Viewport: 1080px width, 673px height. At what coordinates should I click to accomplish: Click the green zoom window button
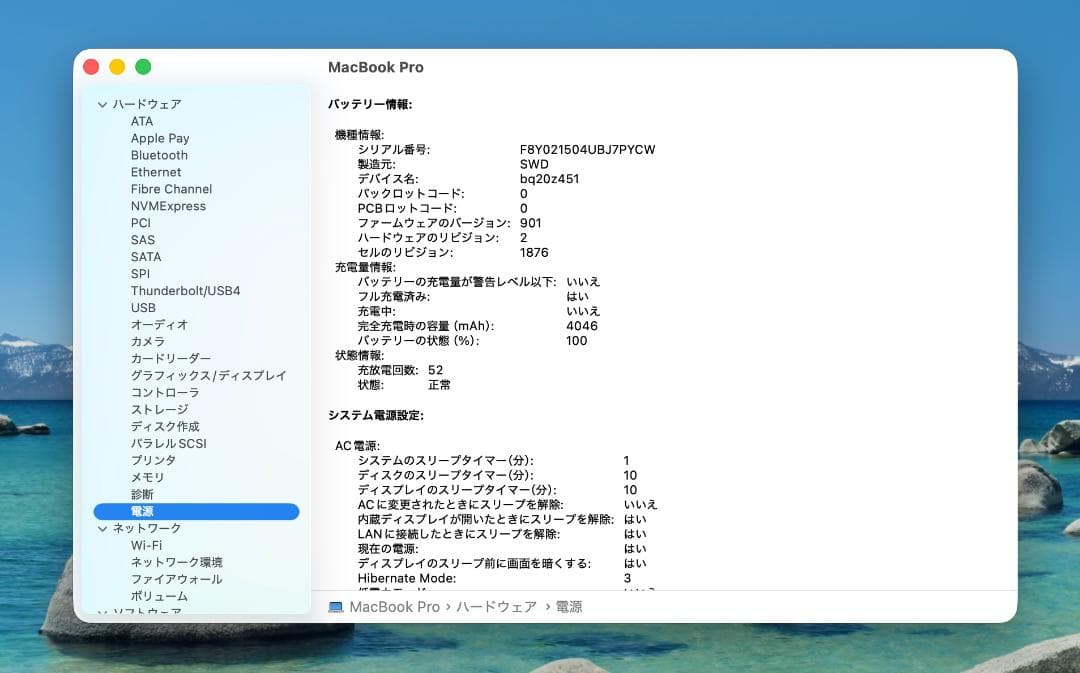point(143,67)
